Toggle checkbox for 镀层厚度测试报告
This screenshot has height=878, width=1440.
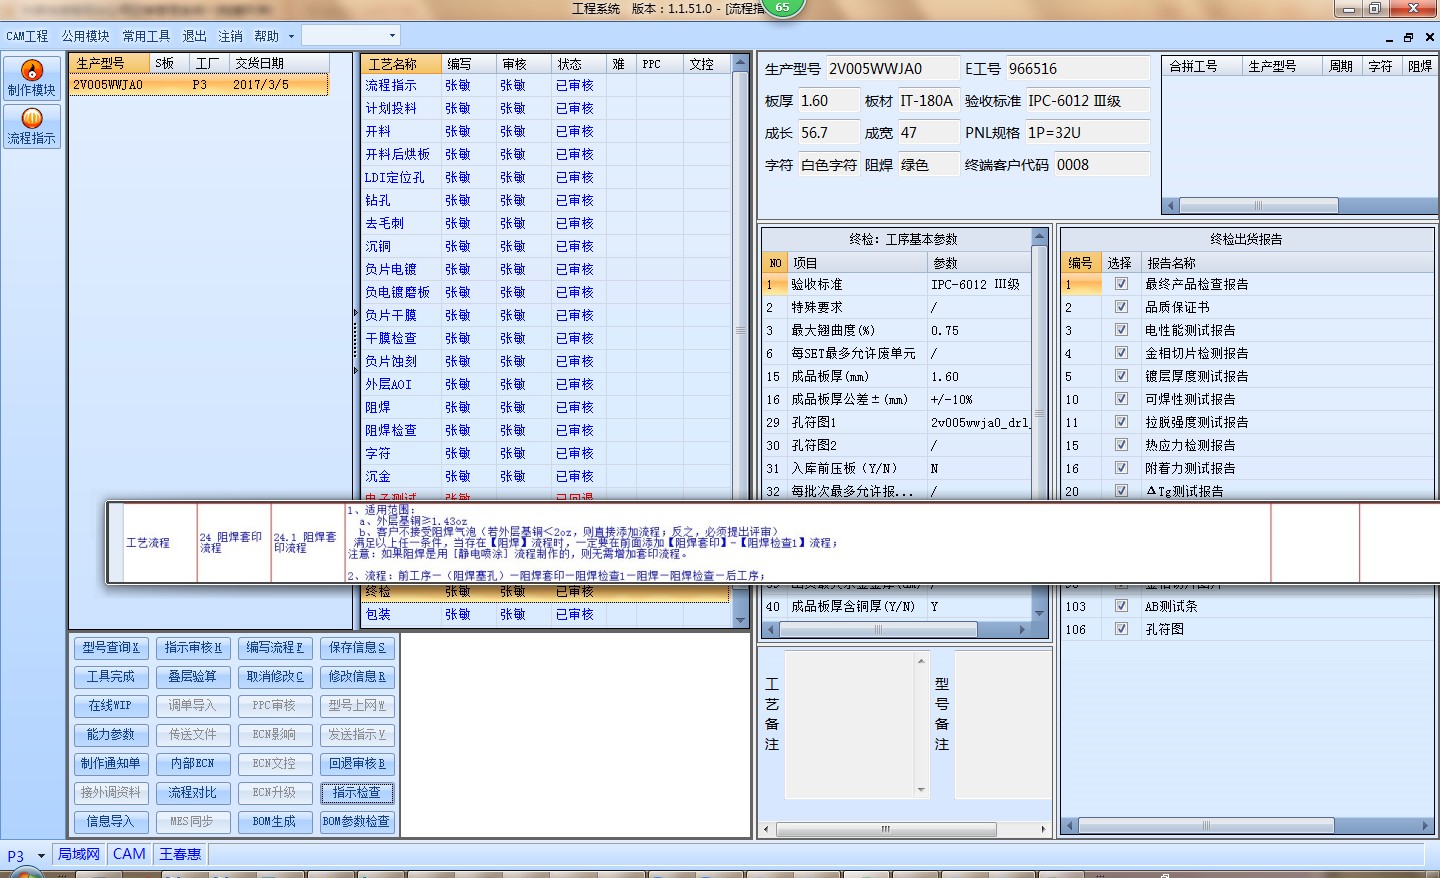(1121, 376)
